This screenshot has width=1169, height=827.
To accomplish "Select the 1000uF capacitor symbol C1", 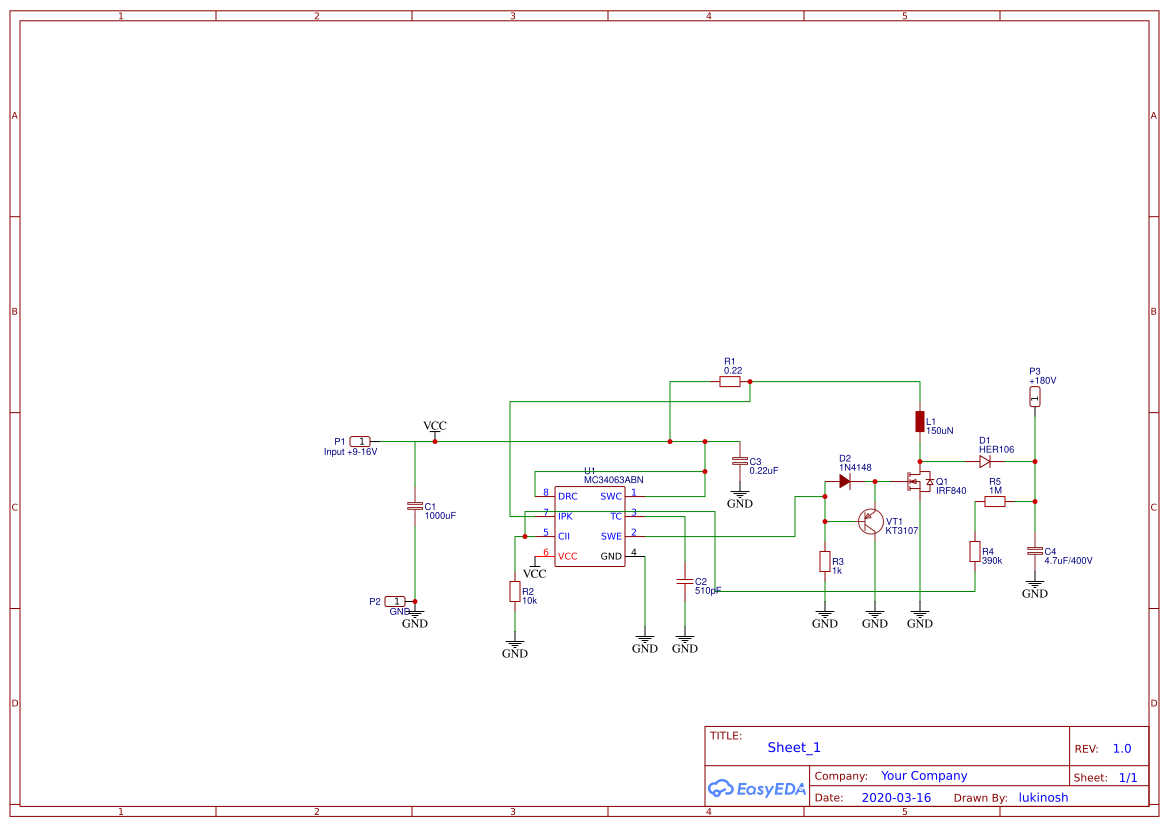I will tap(415, 507).
